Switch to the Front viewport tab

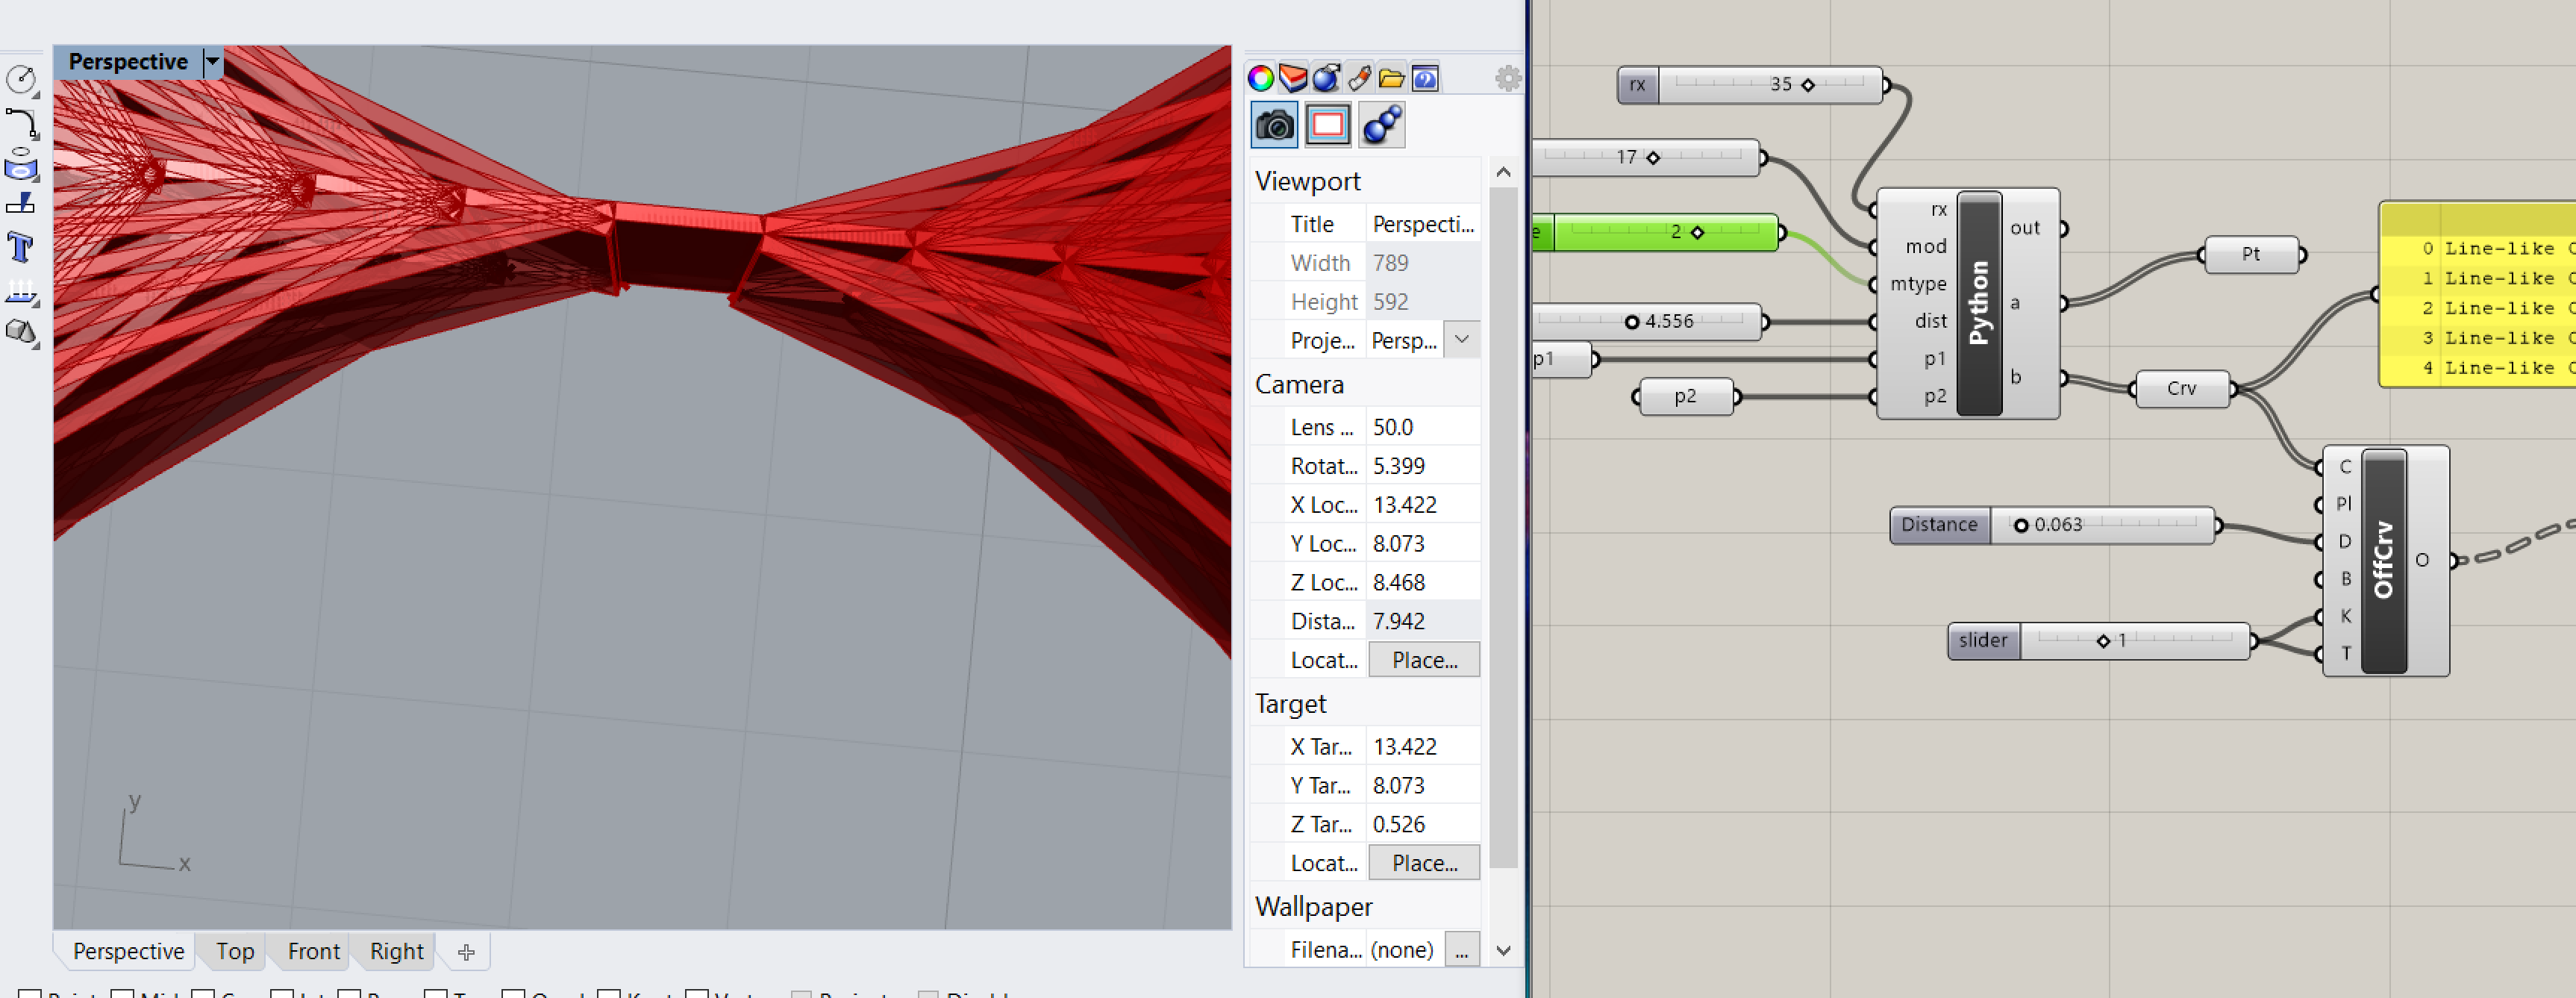313,951
